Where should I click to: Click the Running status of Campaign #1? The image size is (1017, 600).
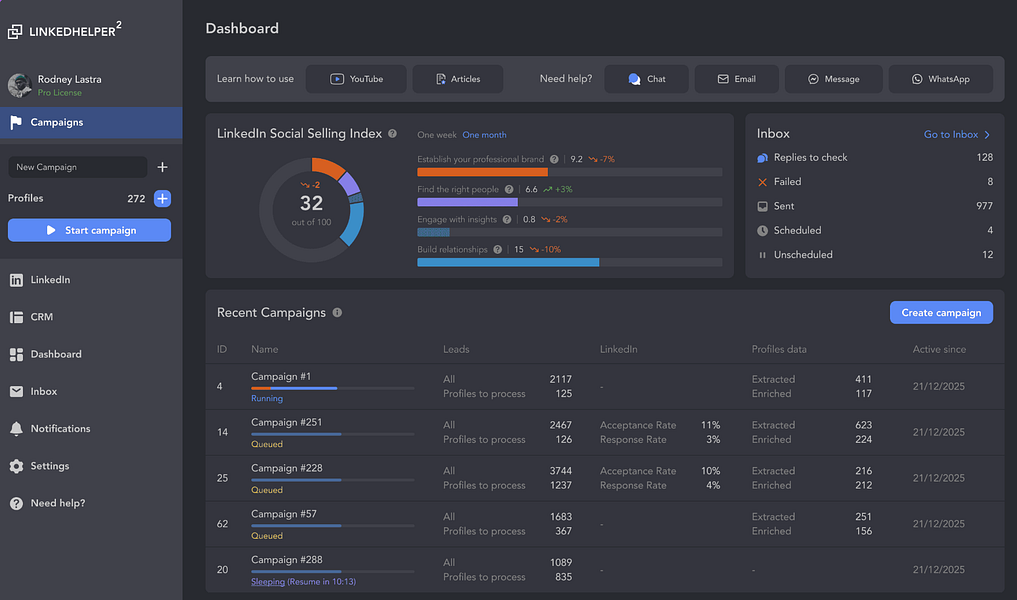coord(267,399)
